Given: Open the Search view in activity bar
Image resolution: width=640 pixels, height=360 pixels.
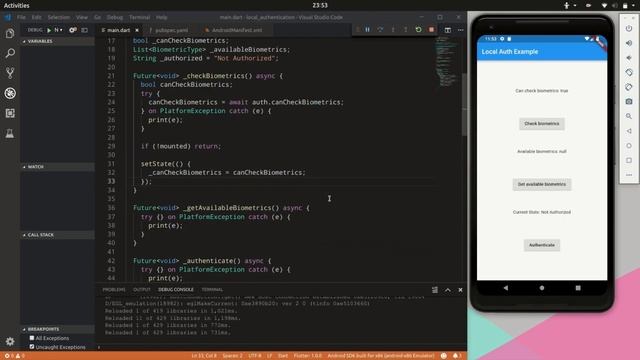Looking at the screenshot, I should point(10,53).
